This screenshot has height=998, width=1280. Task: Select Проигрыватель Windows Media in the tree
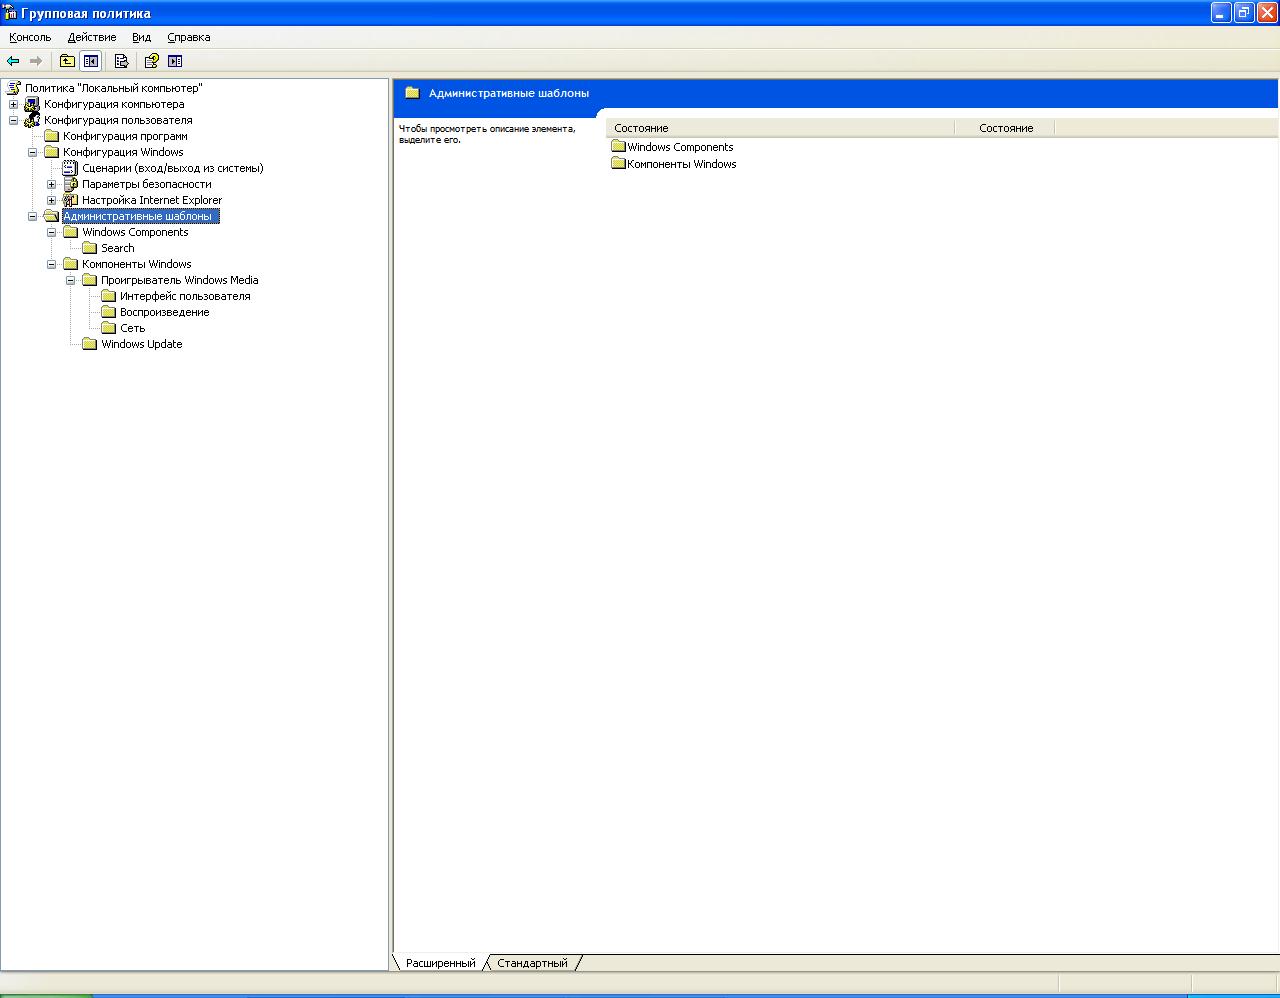coord(179,280)
